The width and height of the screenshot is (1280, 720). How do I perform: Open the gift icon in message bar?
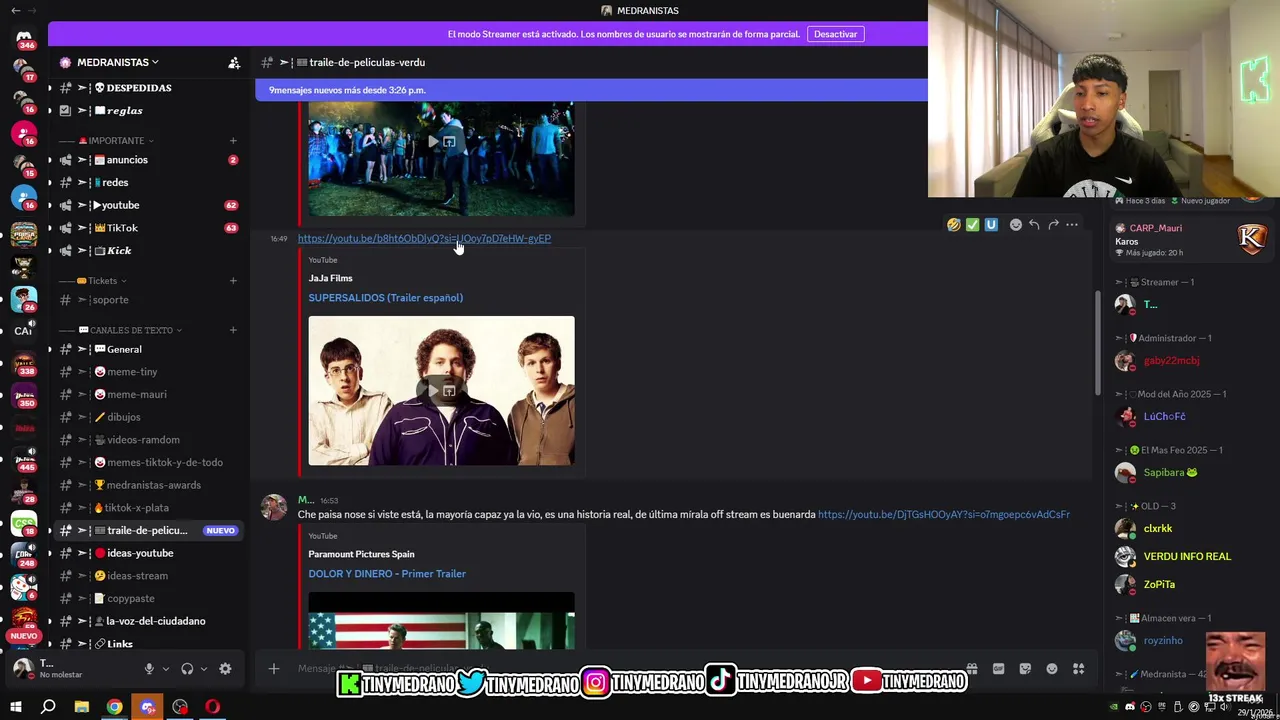(x=972, y=669)
